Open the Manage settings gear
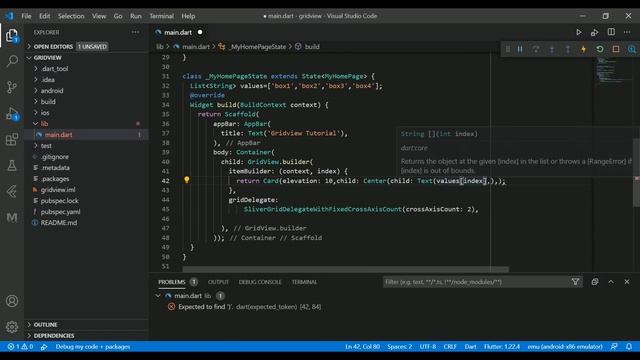The image size is (640, 360). click(x=12, y=327)
